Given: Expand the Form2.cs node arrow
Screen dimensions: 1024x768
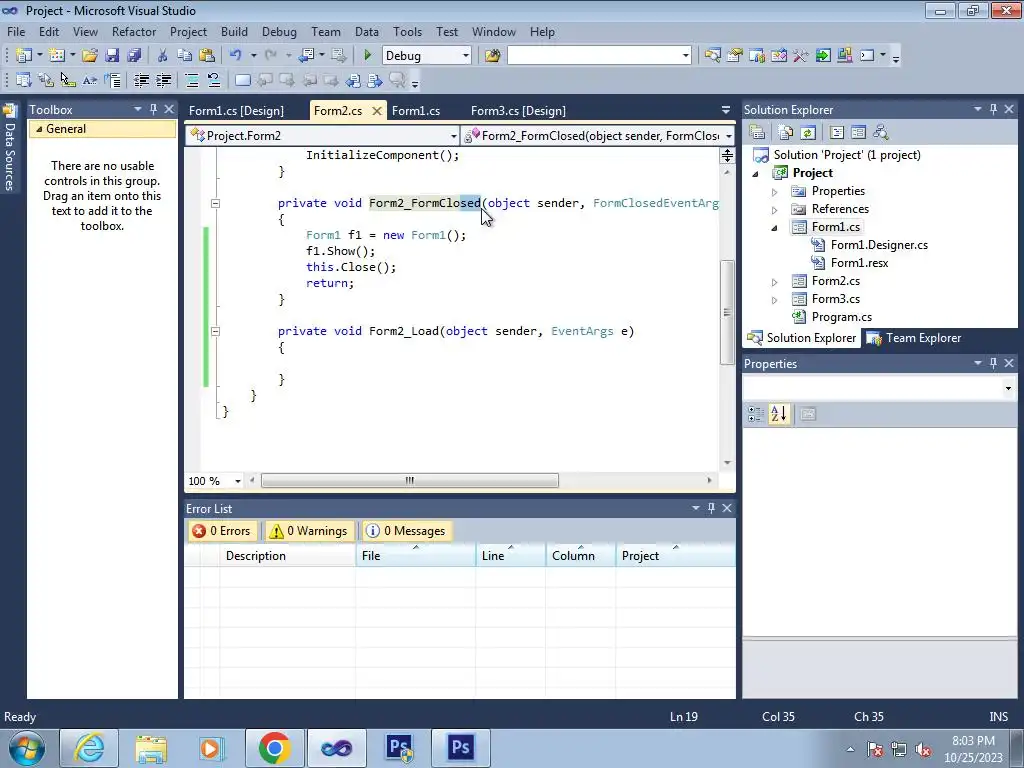Looking at the screenshot, I should 775,281.
